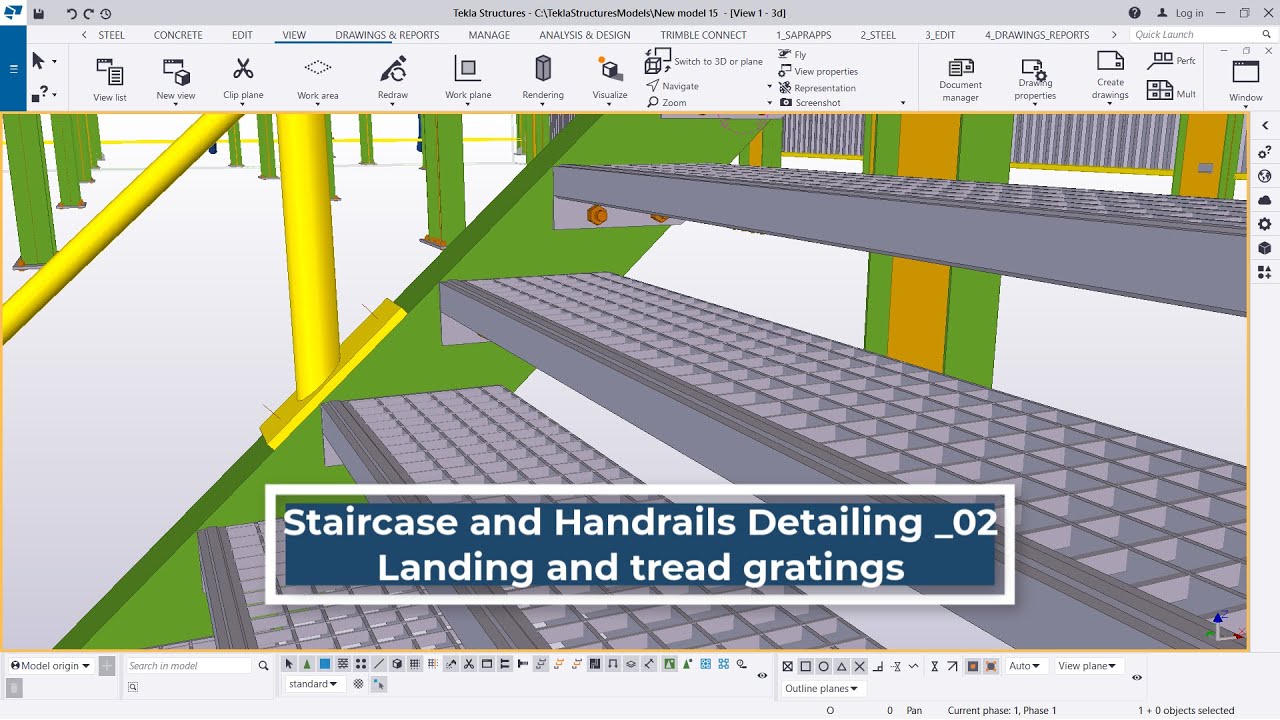This screenshot has width=1280, height=720.
Task: Click the selection arrow tool in left panel
Action: click(x=38, y=61)
